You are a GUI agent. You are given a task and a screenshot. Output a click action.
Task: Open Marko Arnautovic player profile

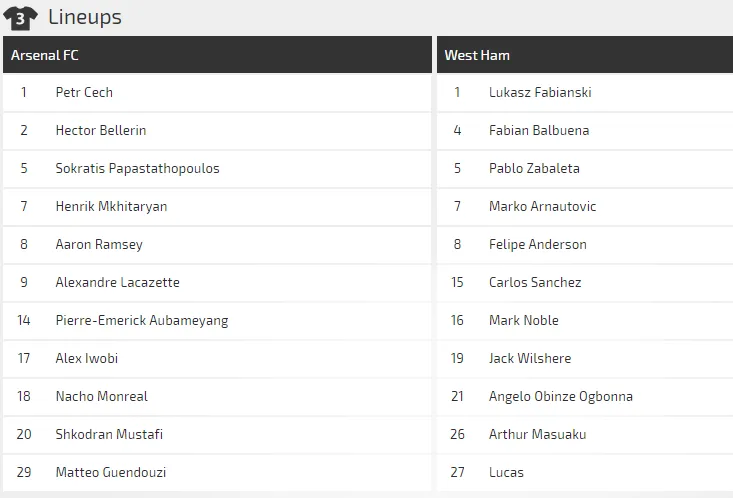542,206
